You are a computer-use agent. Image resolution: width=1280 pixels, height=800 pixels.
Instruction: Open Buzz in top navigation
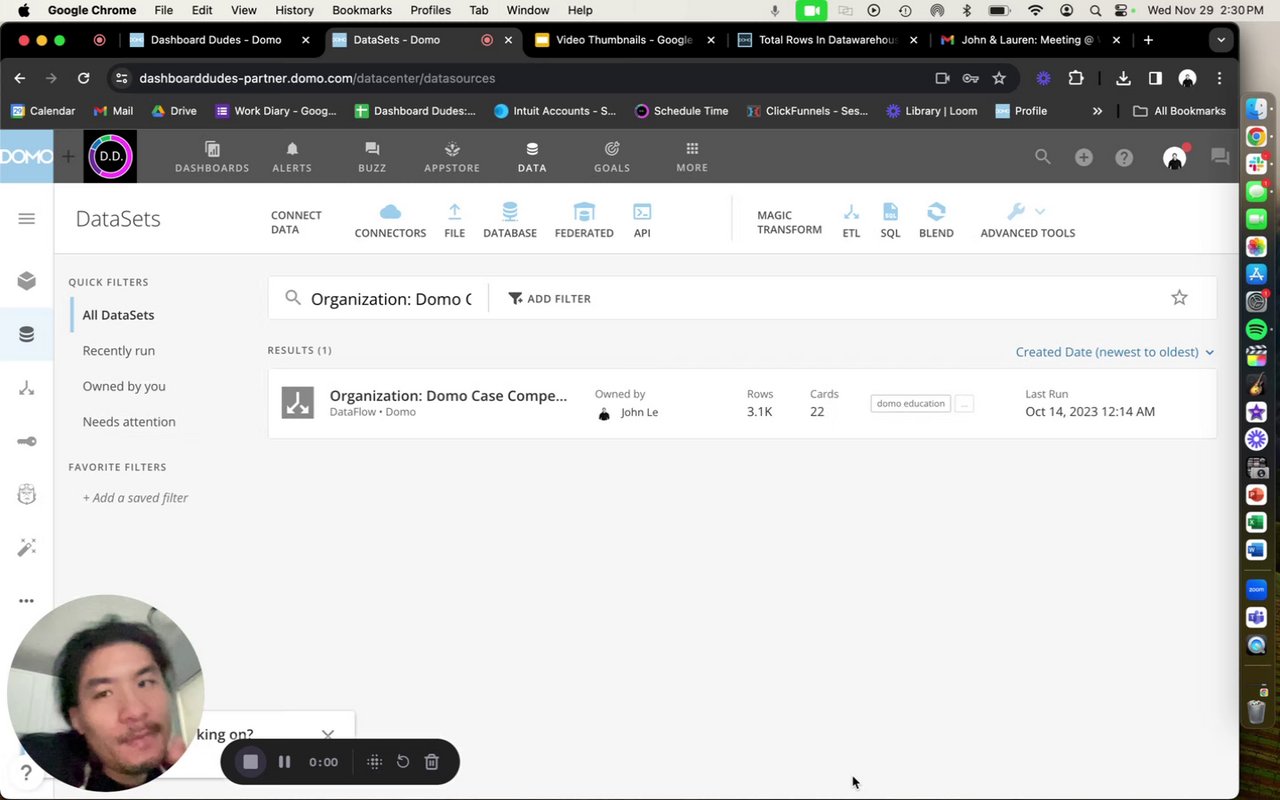[372, 157]
